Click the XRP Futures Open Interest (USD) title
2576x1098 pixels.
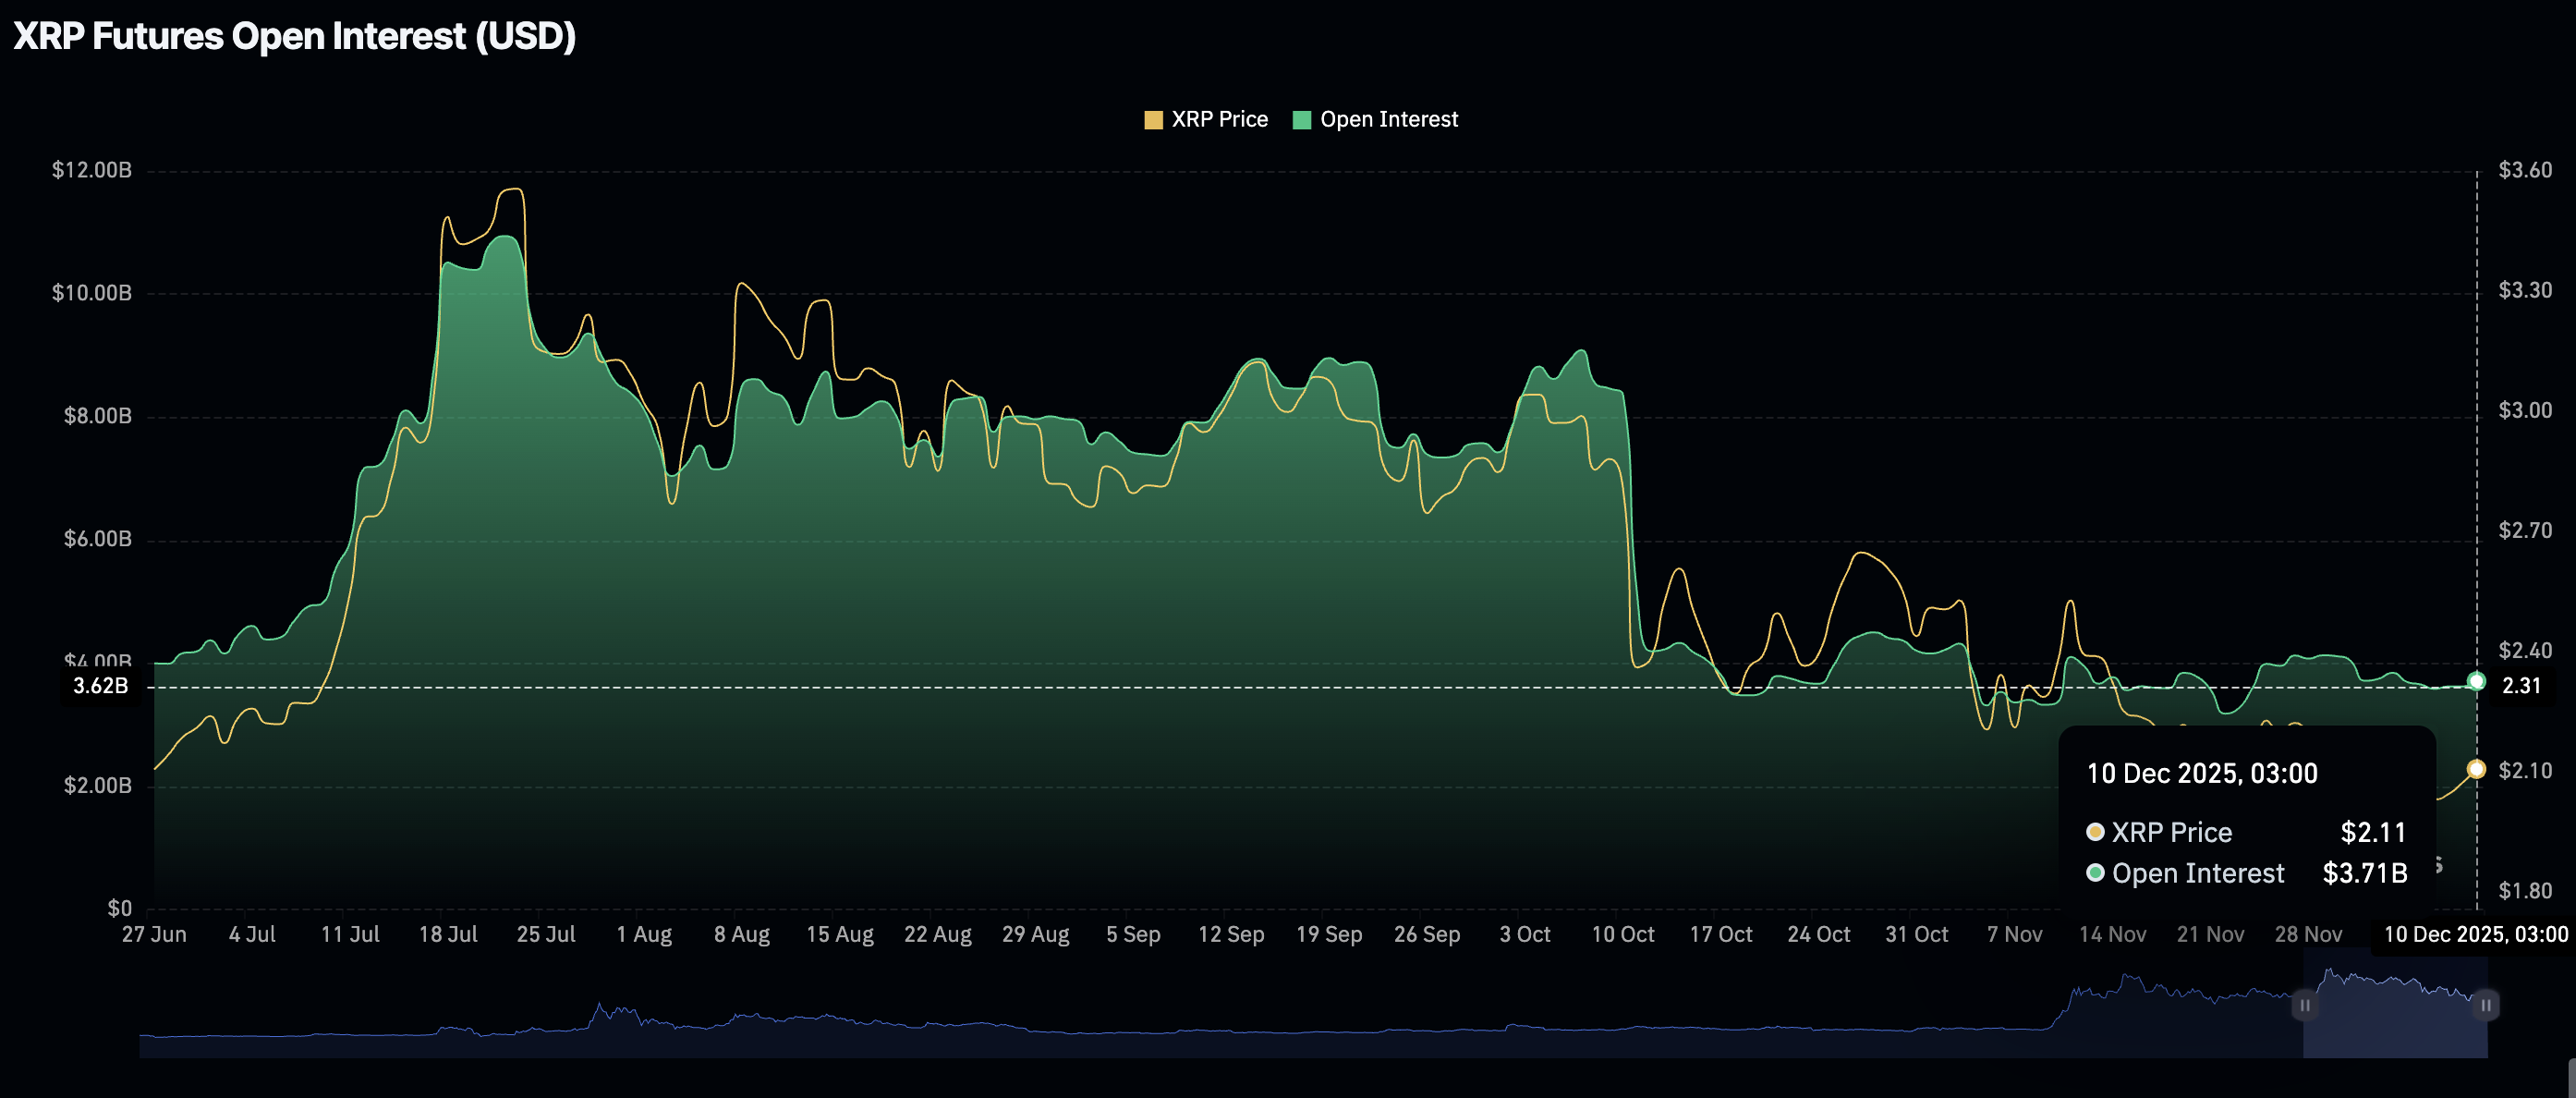[294, 37]
